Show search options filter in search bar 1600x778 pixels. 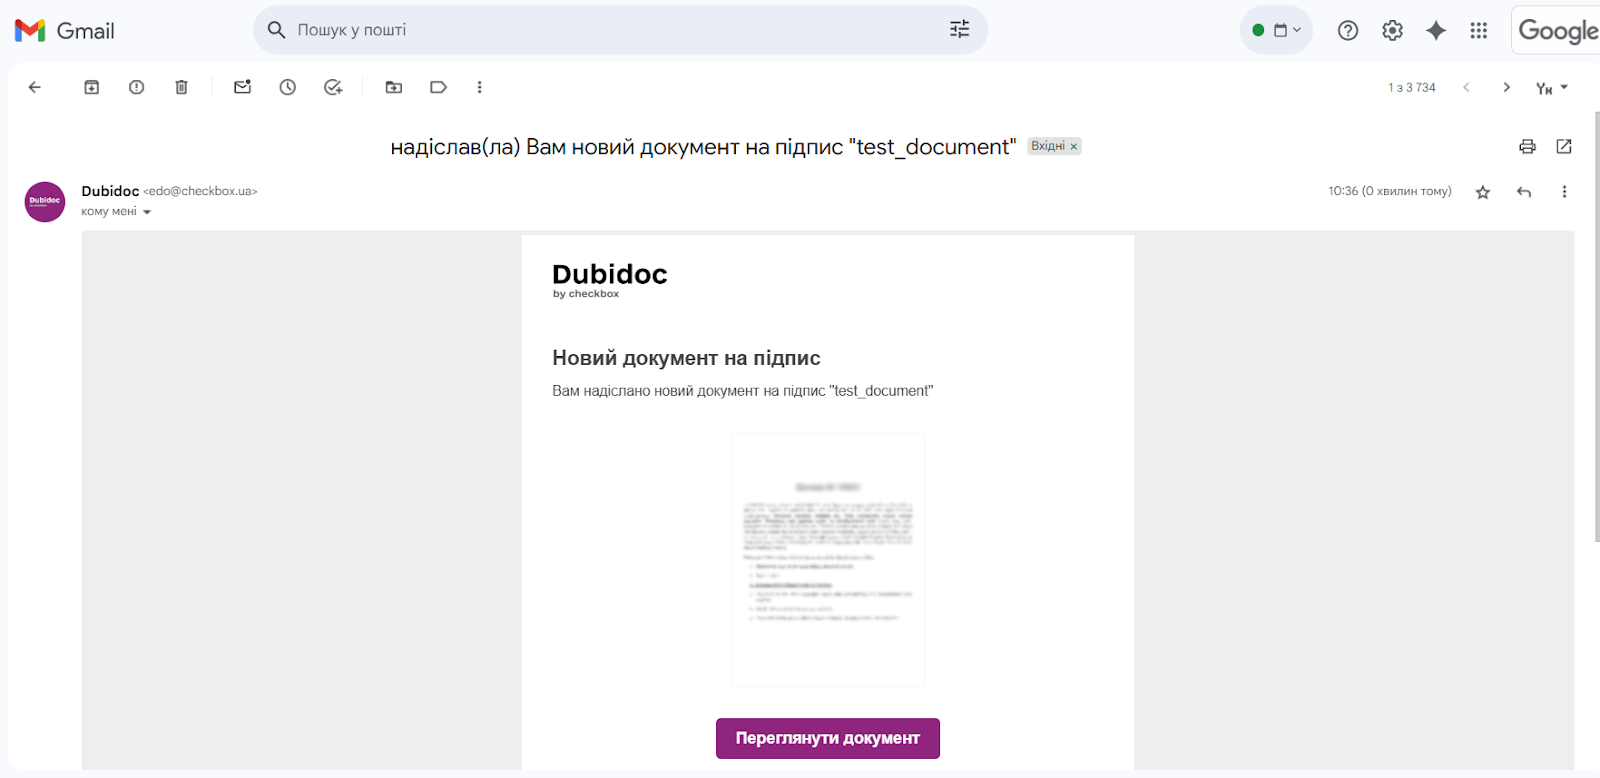tap(959, 30)
